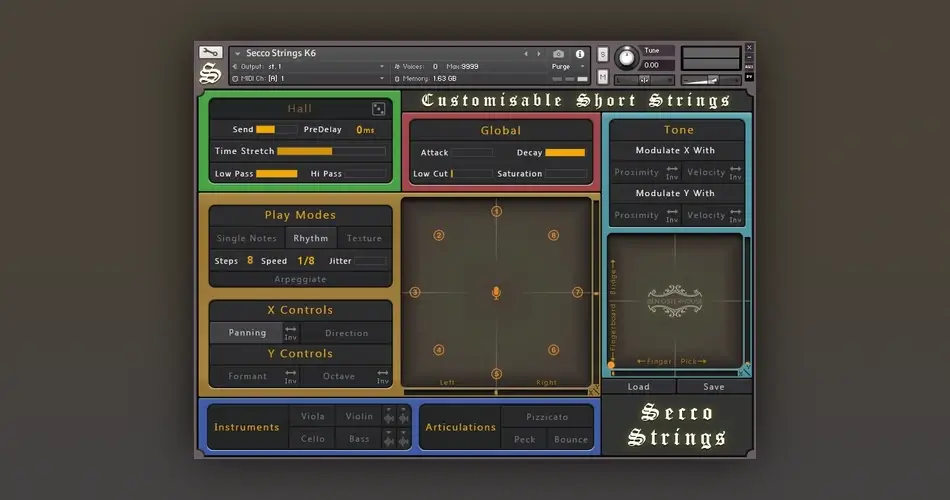Adjust the Time Stretch slider
The width and height of the screenshot is (950, 500).
pos(331,151)
